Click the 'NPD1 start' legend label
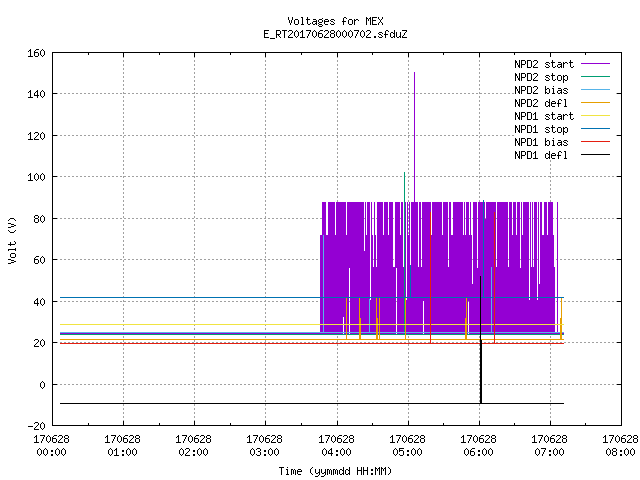The image size is (640, 480). [x=544, y=116]
